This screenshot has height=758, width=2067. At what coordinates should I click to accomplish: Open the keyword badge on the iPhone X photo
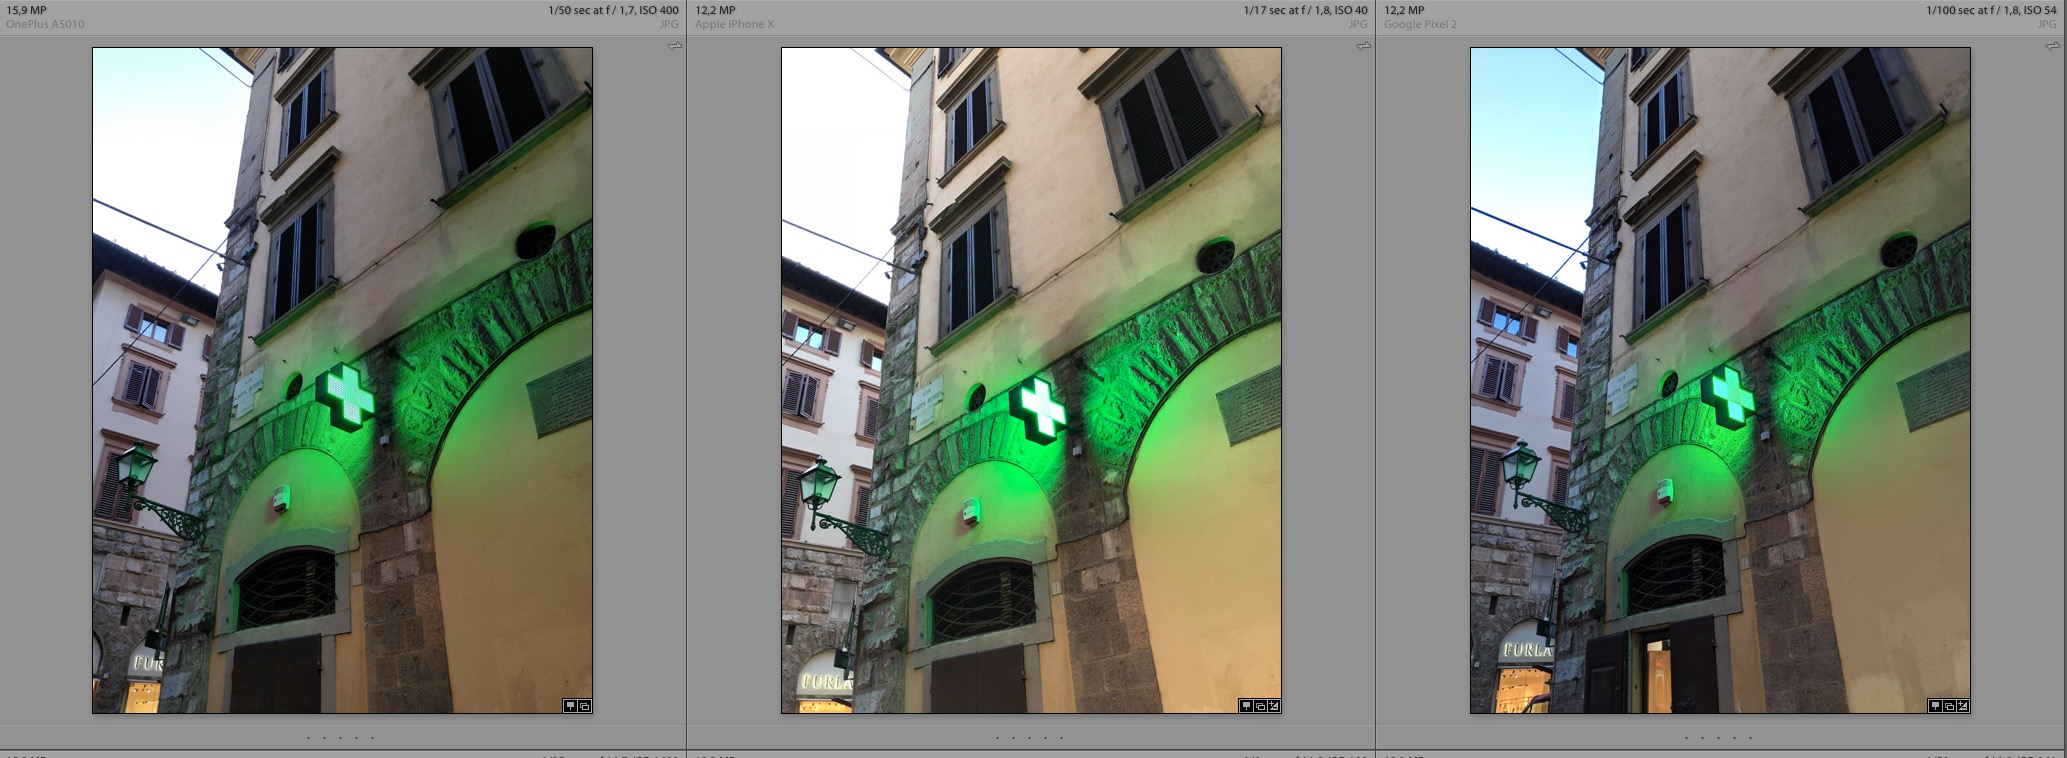coord(1245,706)
